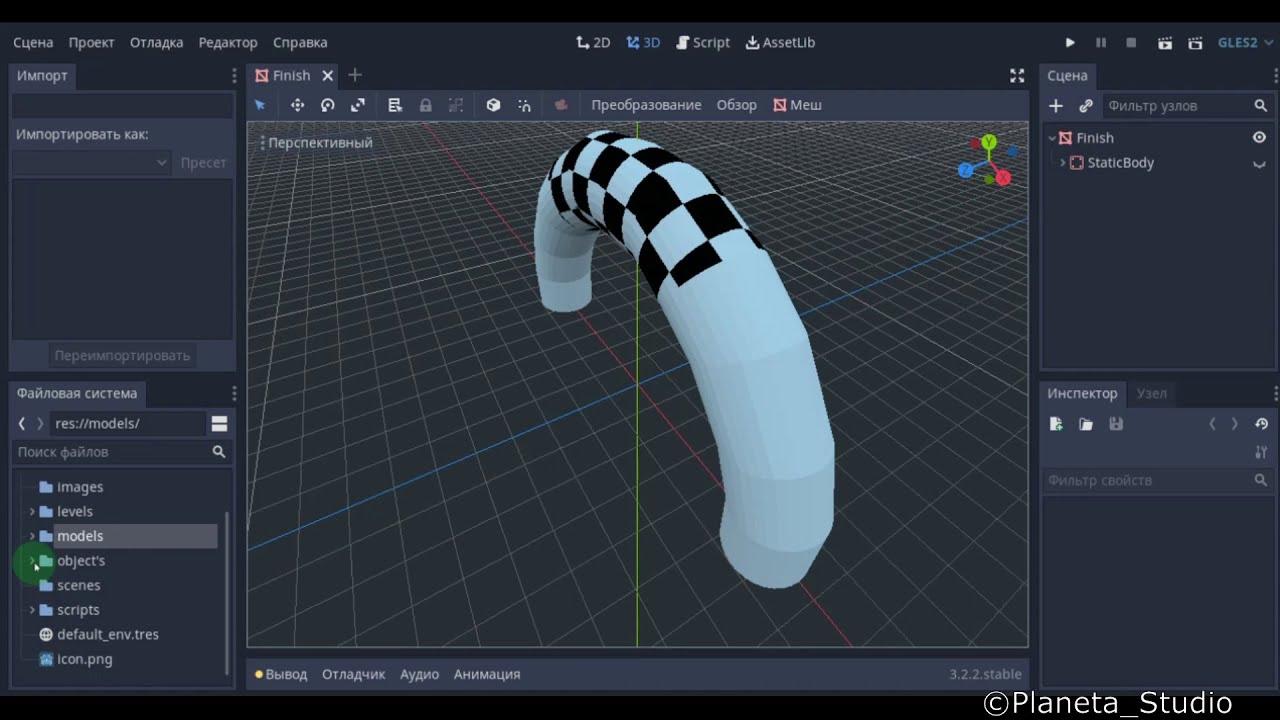Open the Перспективный viewport menu
This screenshot has height=720, width=1280.
click(316, 143)
